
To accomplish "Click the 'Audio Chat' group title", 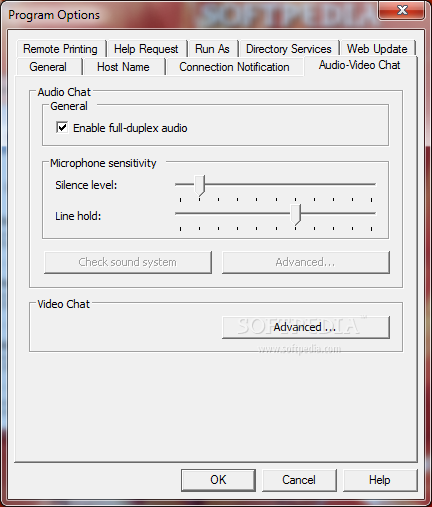I will (x=64, y=92).
